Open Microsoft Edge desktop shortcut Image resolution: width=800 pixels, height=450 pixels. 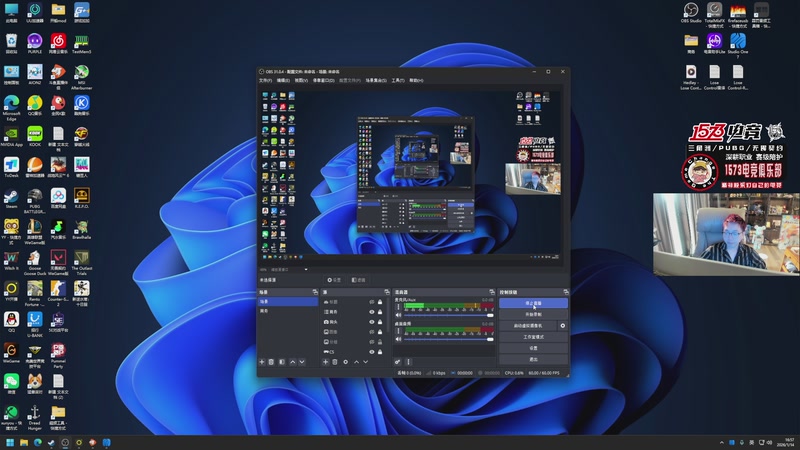(11, 108)
